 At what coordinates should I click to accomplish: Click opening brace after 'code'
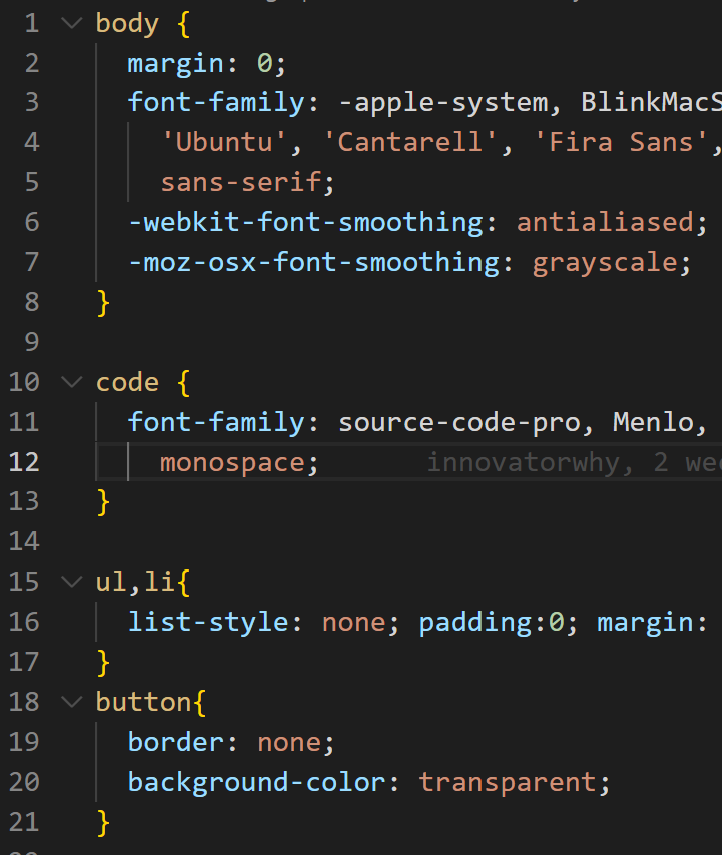184,383
